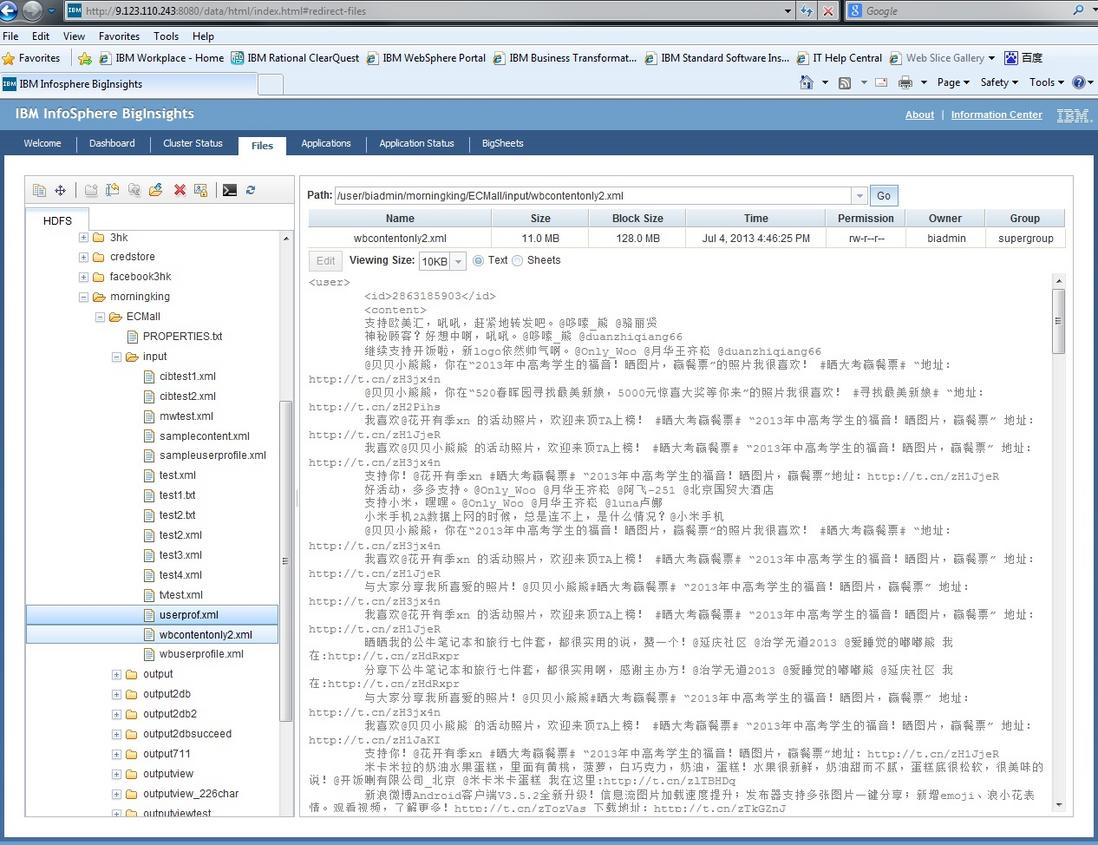Click the Google search magnifier icon

tap(1078, 11)
